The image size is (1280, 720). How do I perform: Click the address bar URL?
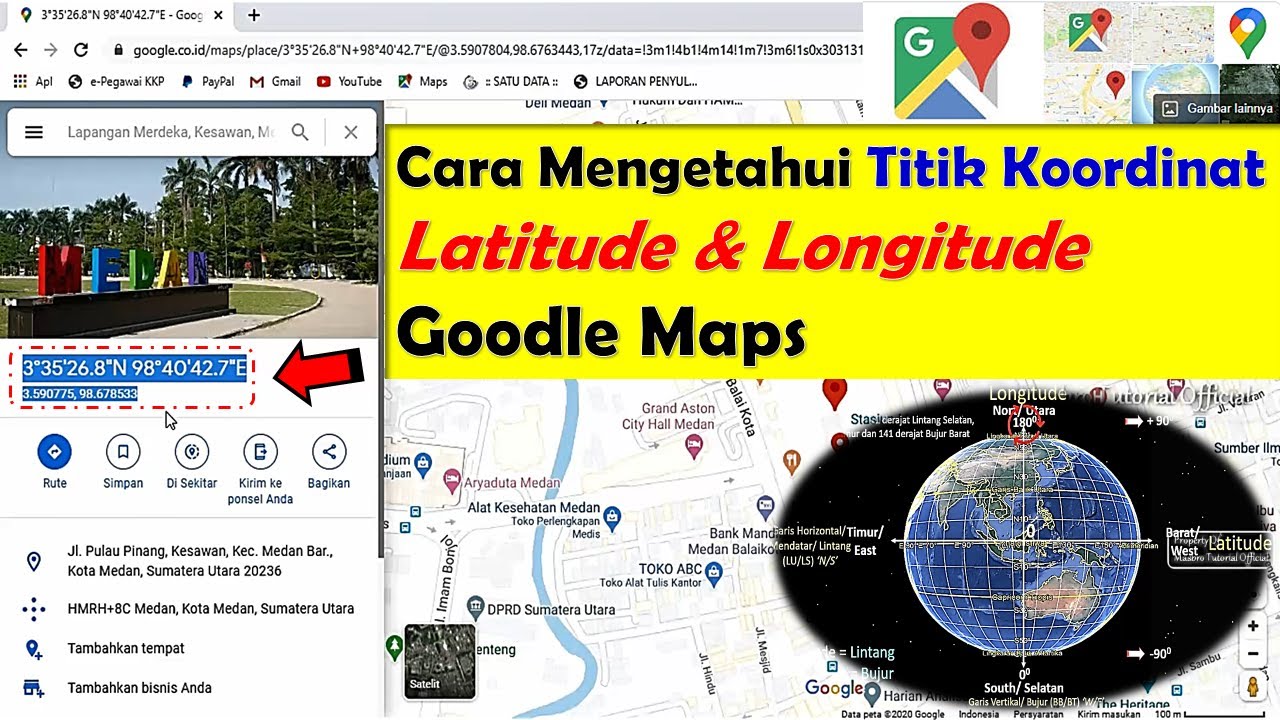pyautogui.click(x=497, y=49)
